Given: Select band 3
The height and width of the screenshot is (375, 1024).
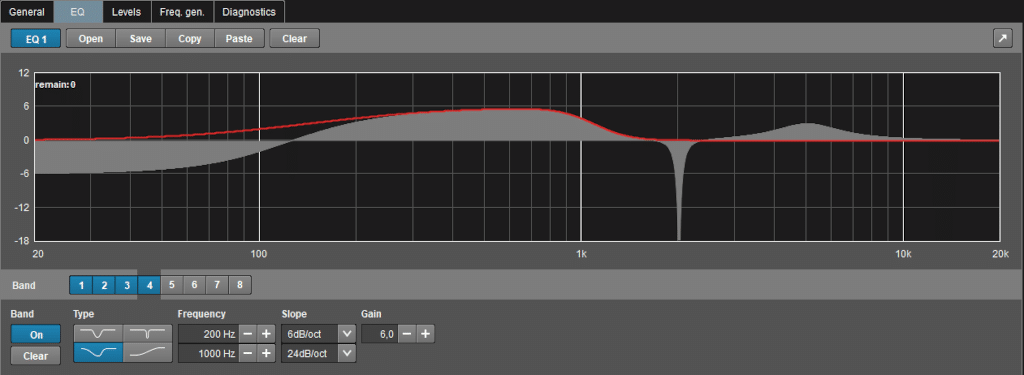Looking at the screenshot, I should (127, 285).
